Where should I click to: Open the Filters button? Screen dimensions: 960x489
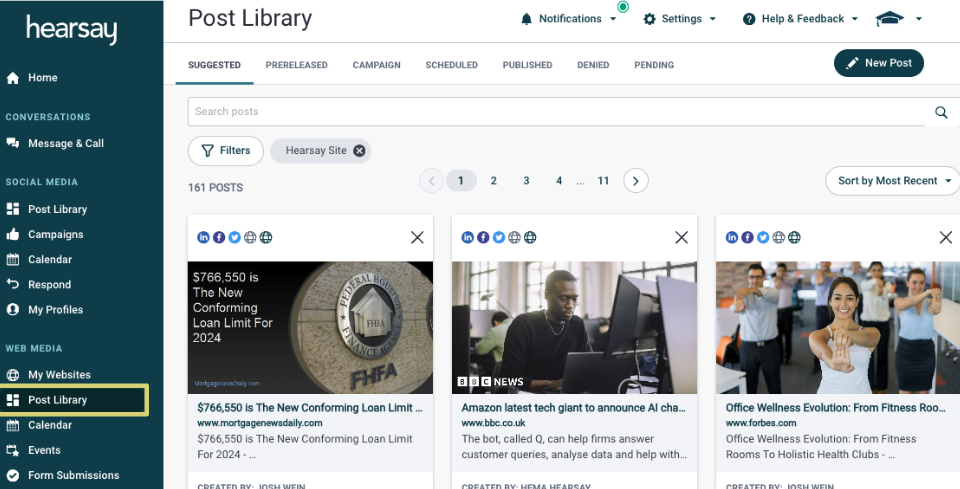point(226,151)
